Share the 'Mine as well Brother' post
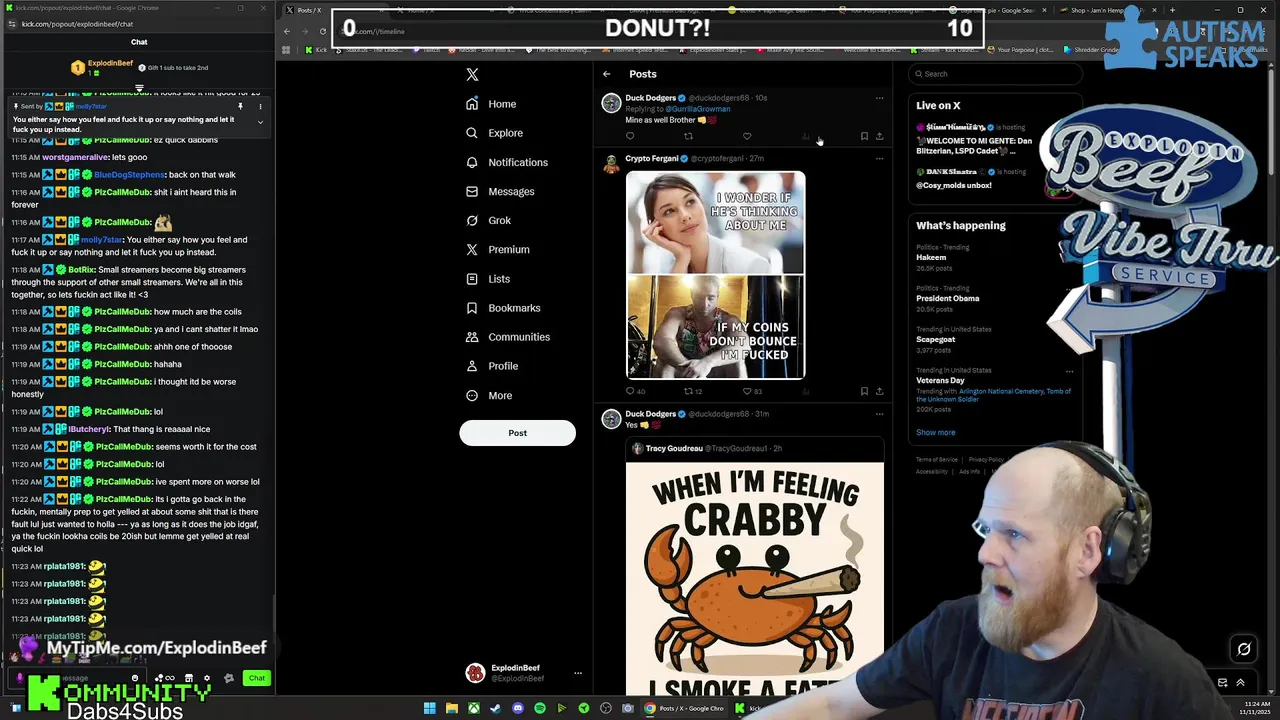This screenshot has height=720, width=1280. (879, 136)
